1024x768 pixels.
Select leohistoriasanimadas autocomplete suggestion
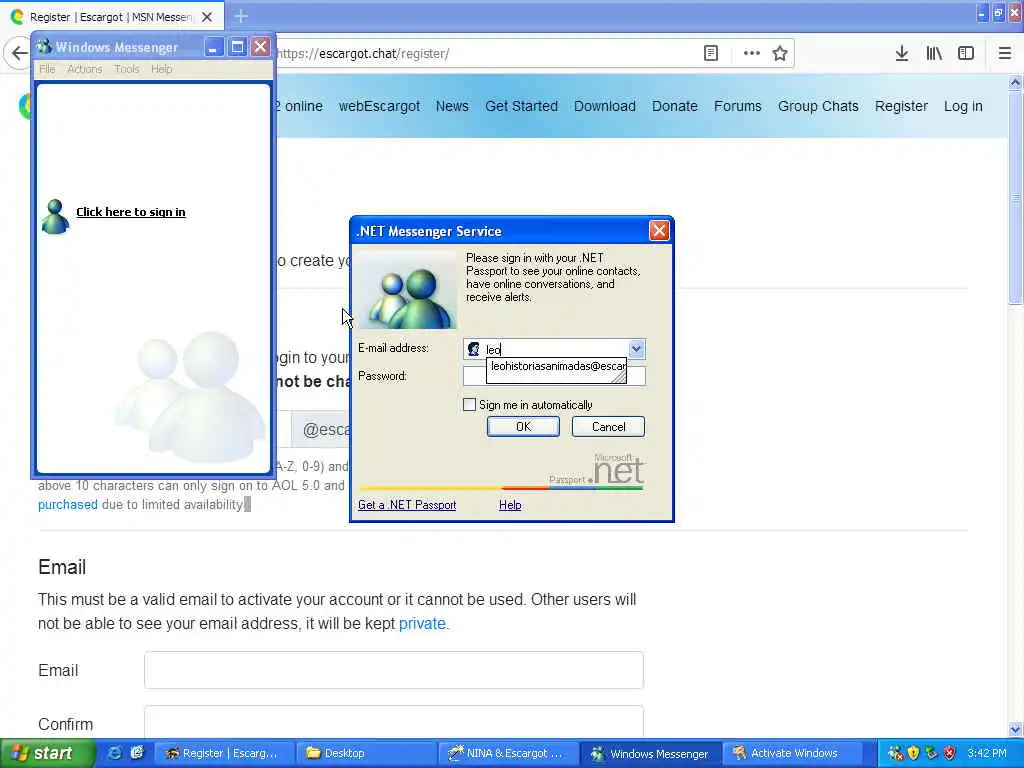click(x=556, y=366)
